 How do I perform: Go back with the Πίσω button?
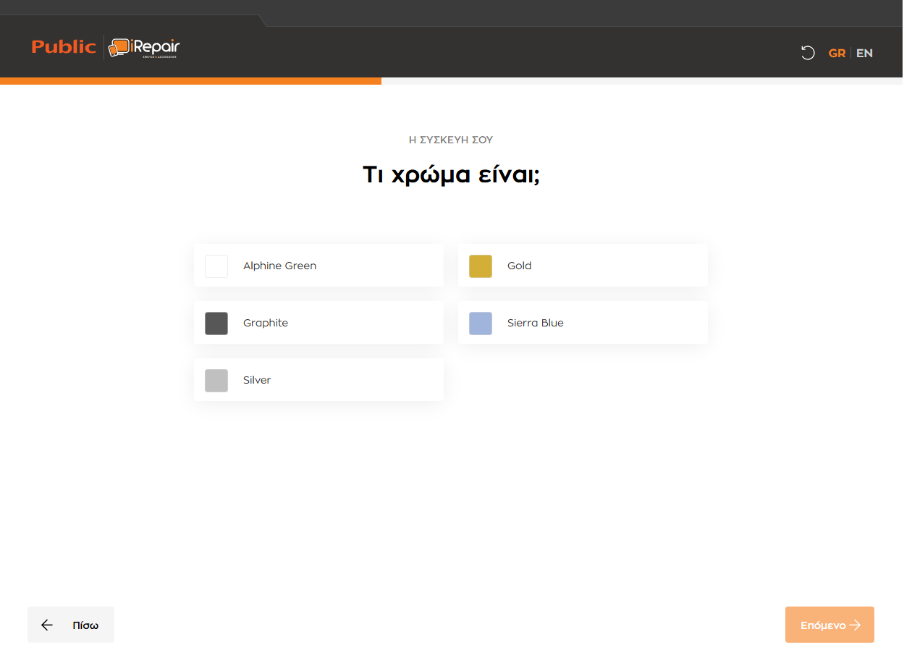[x=71, y=625]
